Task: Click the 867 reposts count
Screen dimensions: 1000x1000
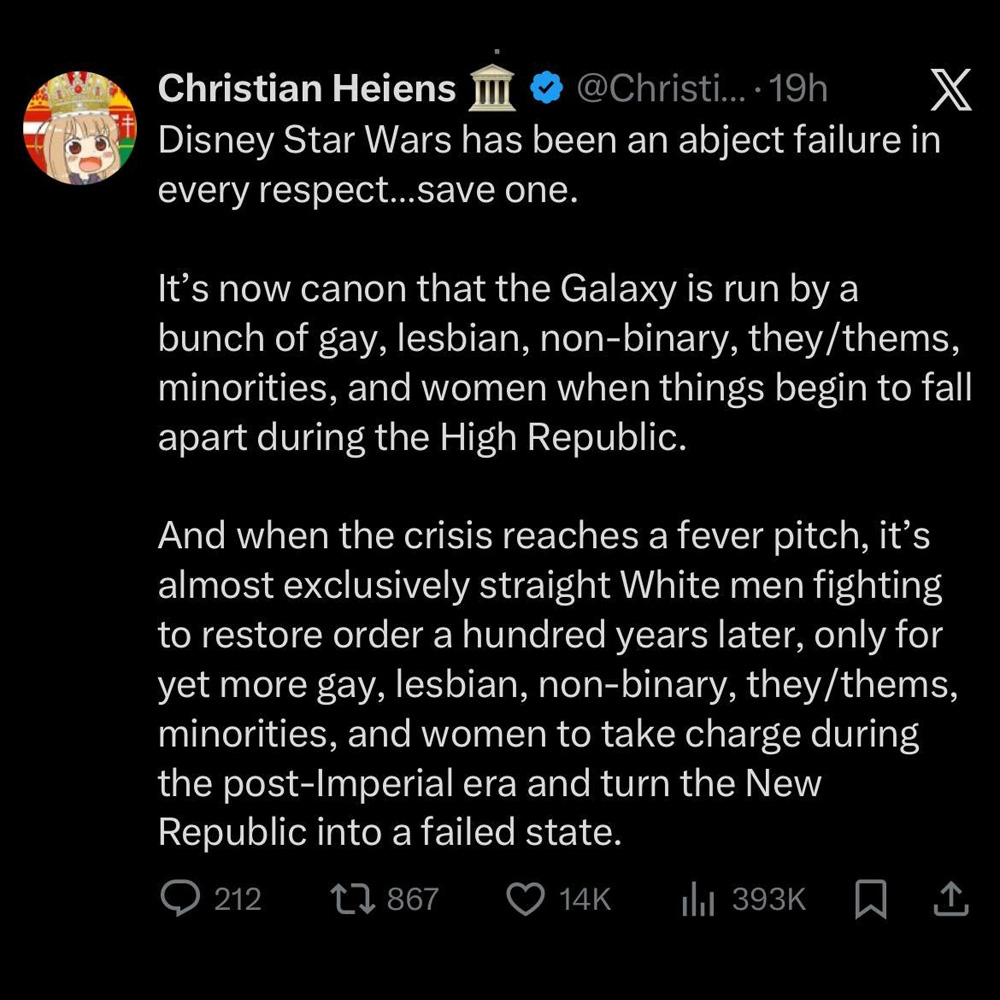Action: (x=412, y=899)
